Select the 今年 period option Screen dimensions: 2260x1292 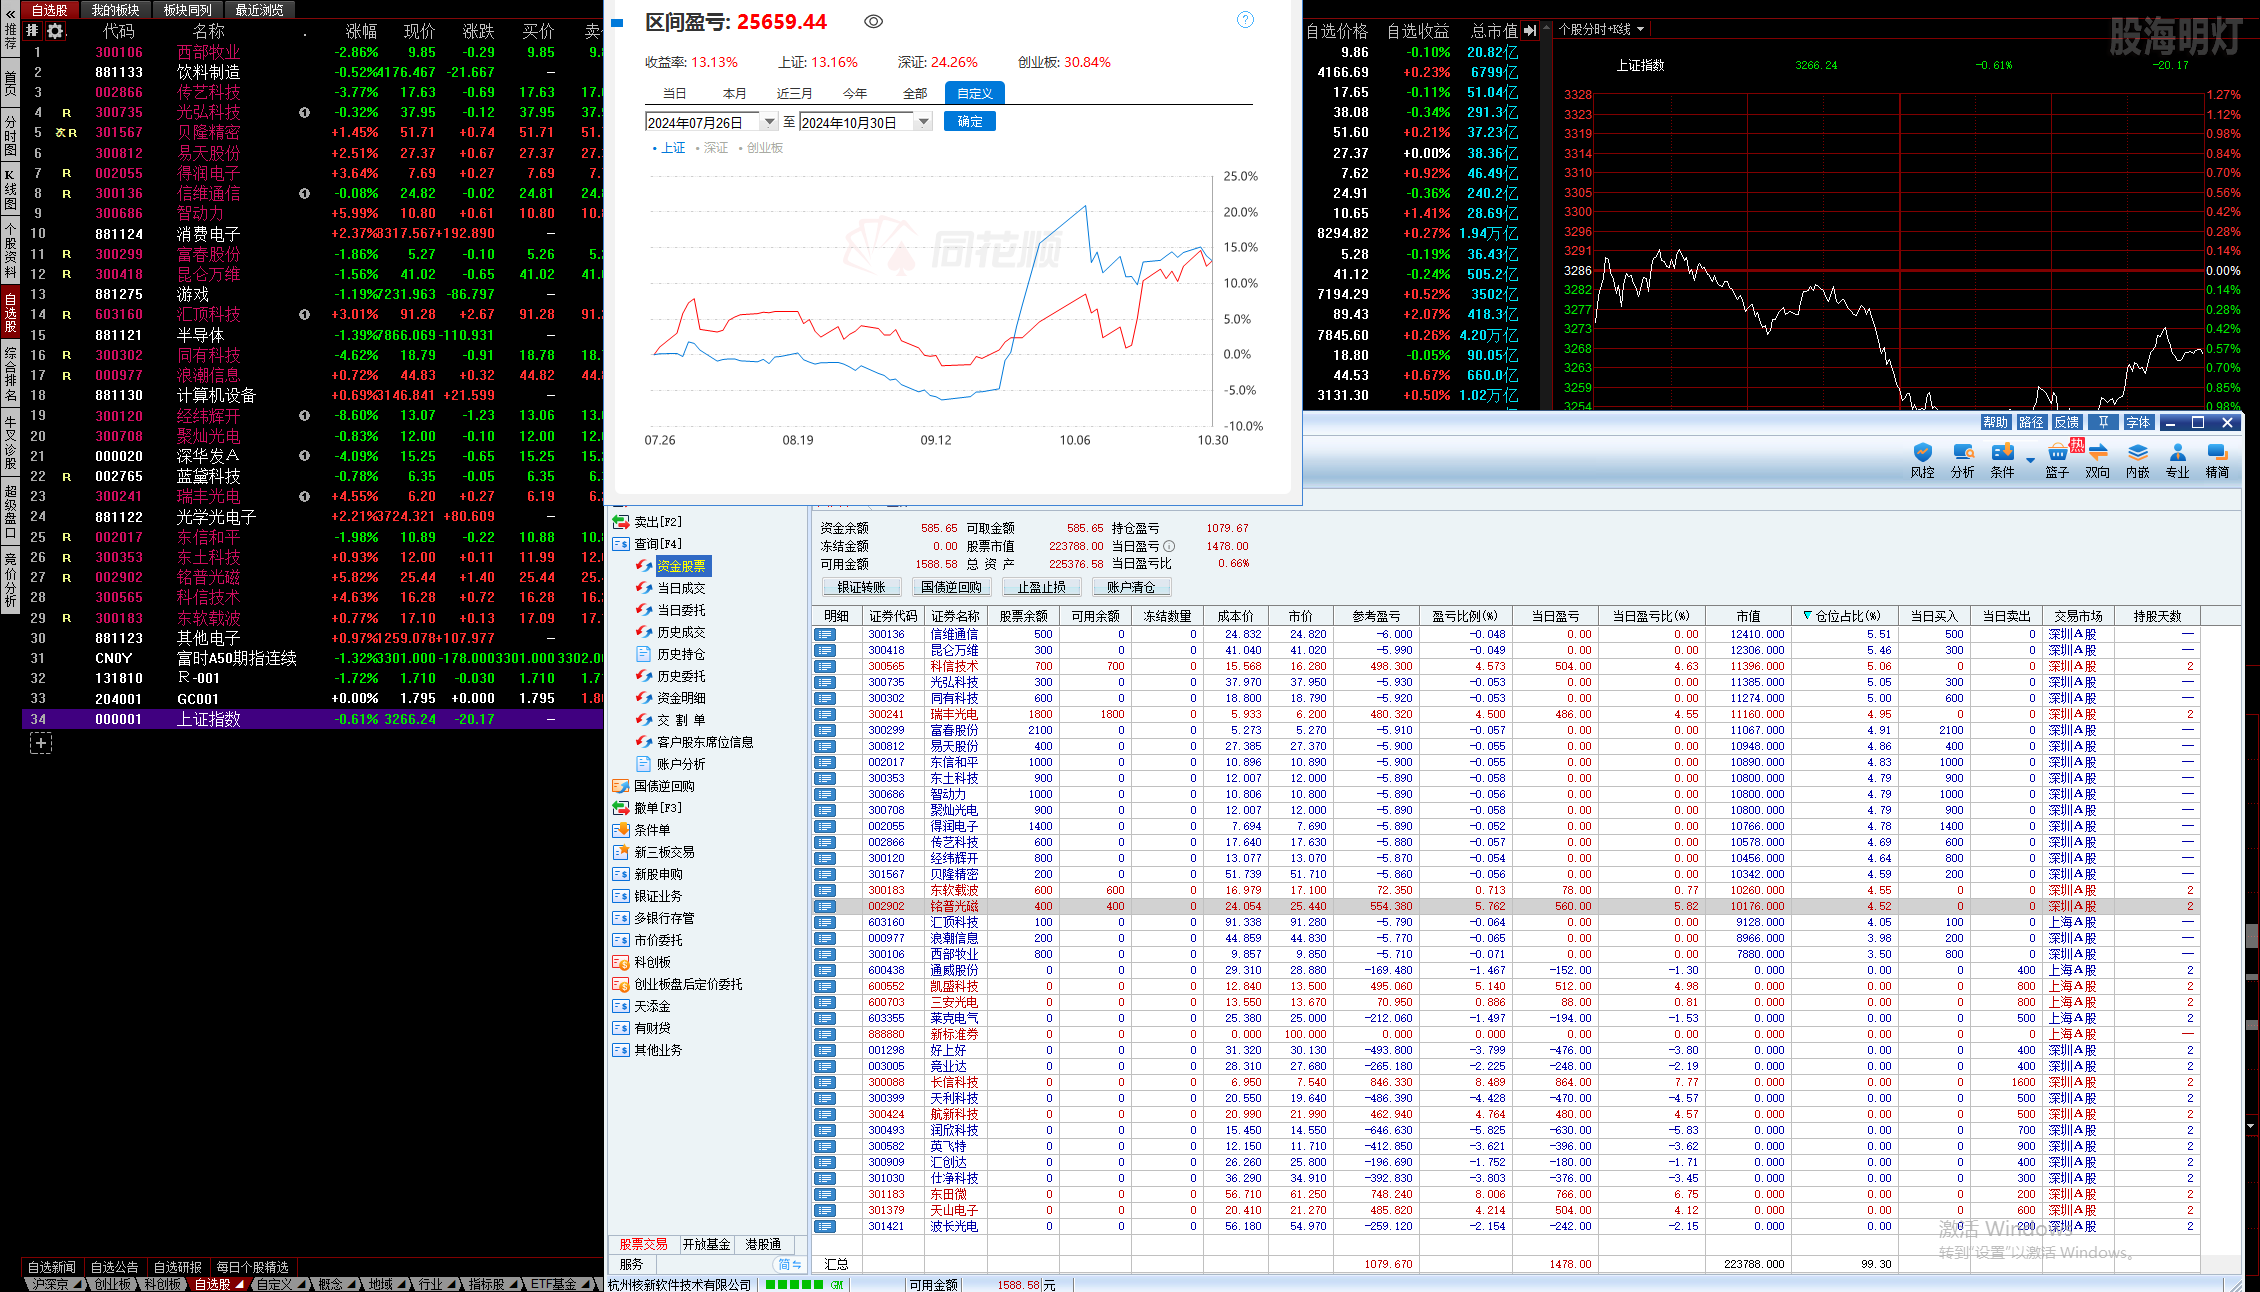[855, 94]
